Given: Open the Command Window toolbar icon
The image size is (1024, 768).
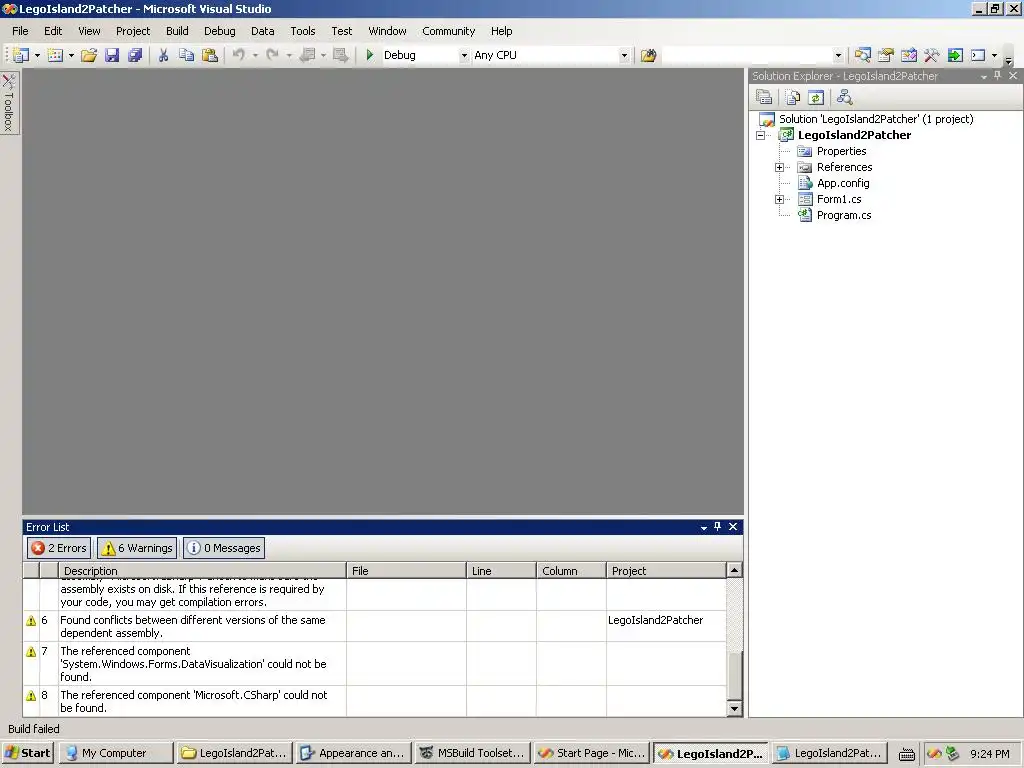Looking at the screenshot, I should pyautogui.click(x=978, y=56).
